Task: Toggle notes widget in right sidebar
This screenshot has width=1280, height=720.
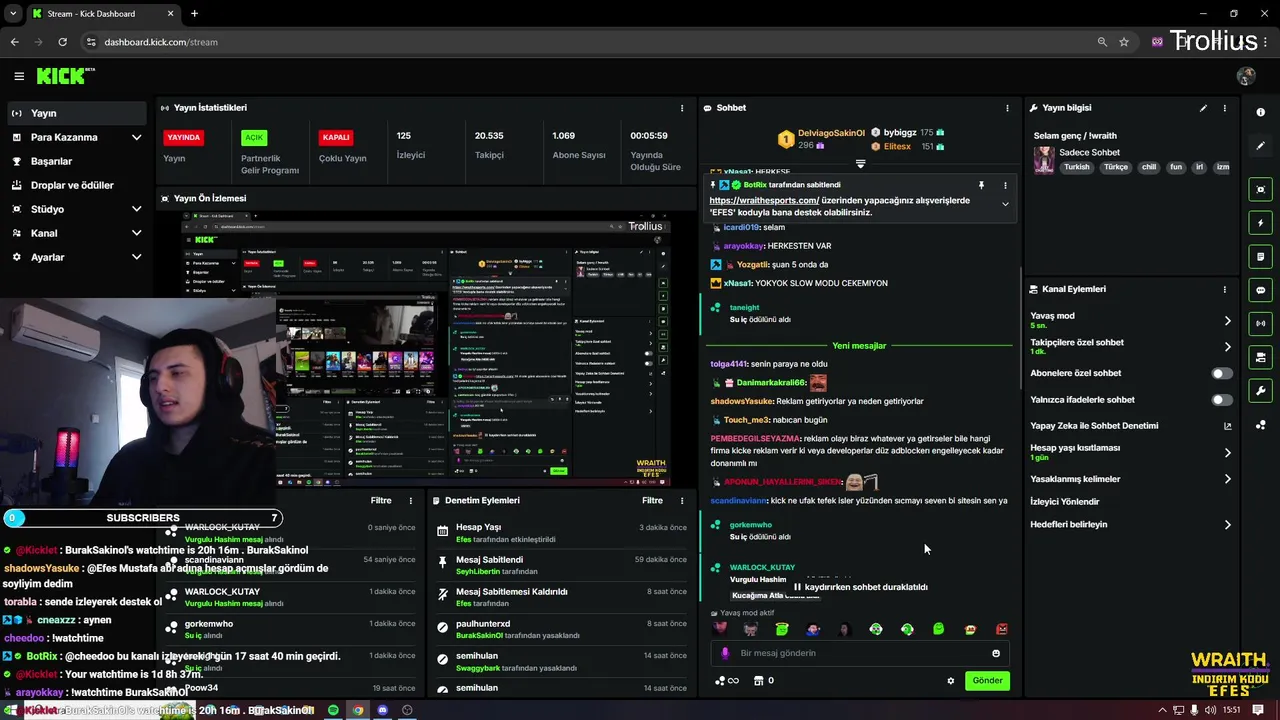Action: coord(1260,257)
